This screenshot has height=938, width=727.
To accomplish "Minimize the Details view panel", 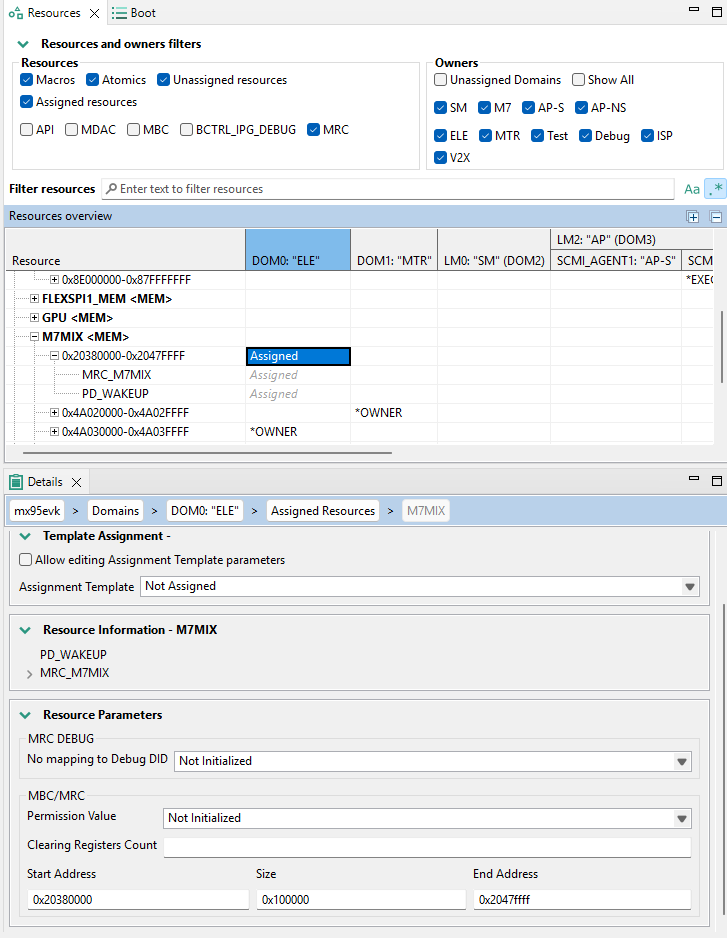I will click(694, 479).
